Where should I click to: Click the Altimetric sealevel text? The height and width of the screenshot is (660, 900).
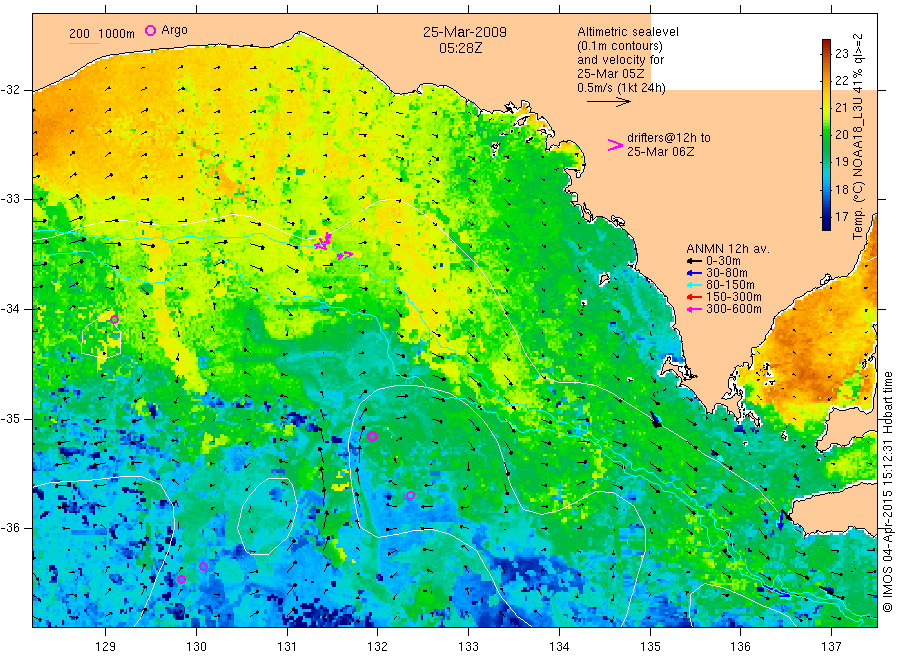(x=628, y=32)
